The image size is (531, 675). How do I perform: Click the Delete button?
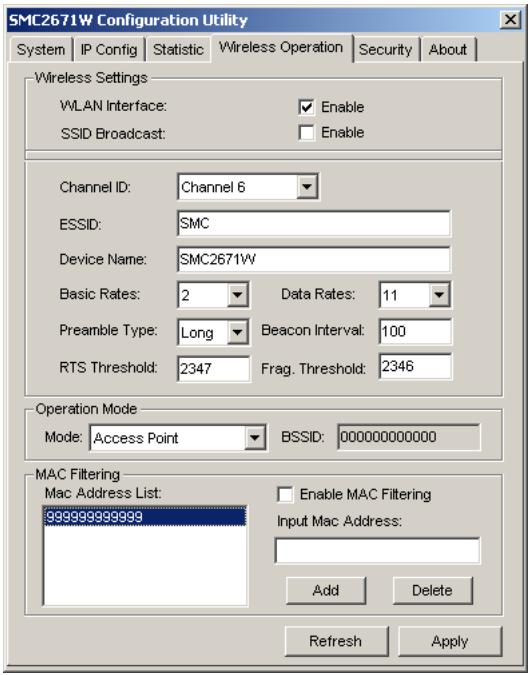tap(432, 591)
